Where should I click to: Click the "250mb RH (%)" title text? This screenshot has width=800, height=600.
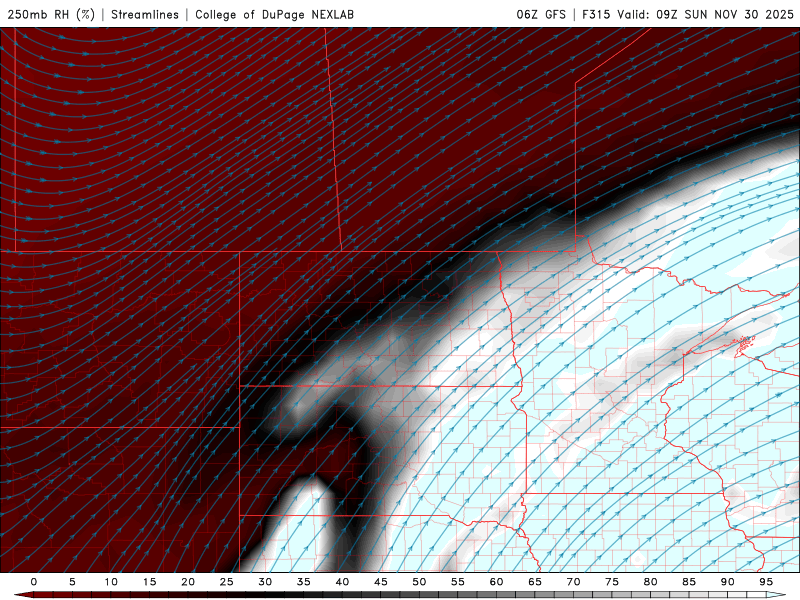pyautogui.click(x=51, y=14)
